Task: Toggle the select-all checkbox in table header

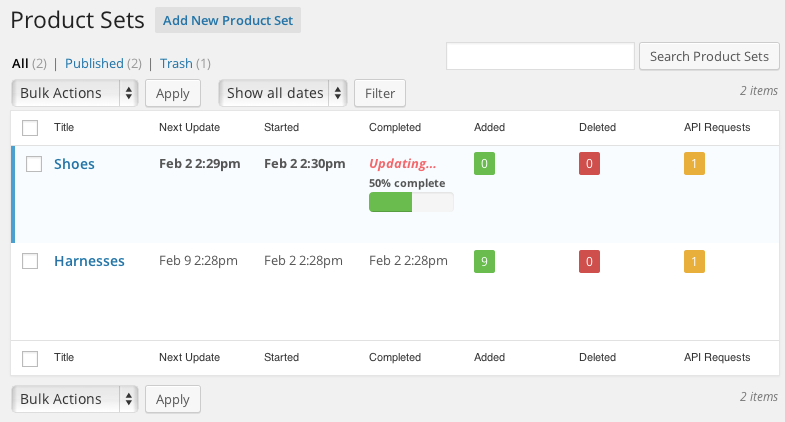Action: pos(31,128)
